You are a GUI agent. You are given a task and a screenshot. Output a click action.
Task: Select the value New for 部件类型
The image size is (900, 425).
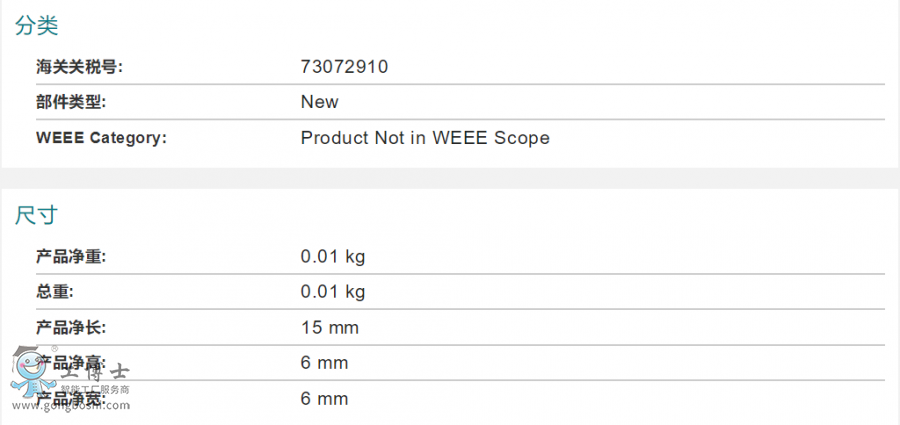pos(320,102)
